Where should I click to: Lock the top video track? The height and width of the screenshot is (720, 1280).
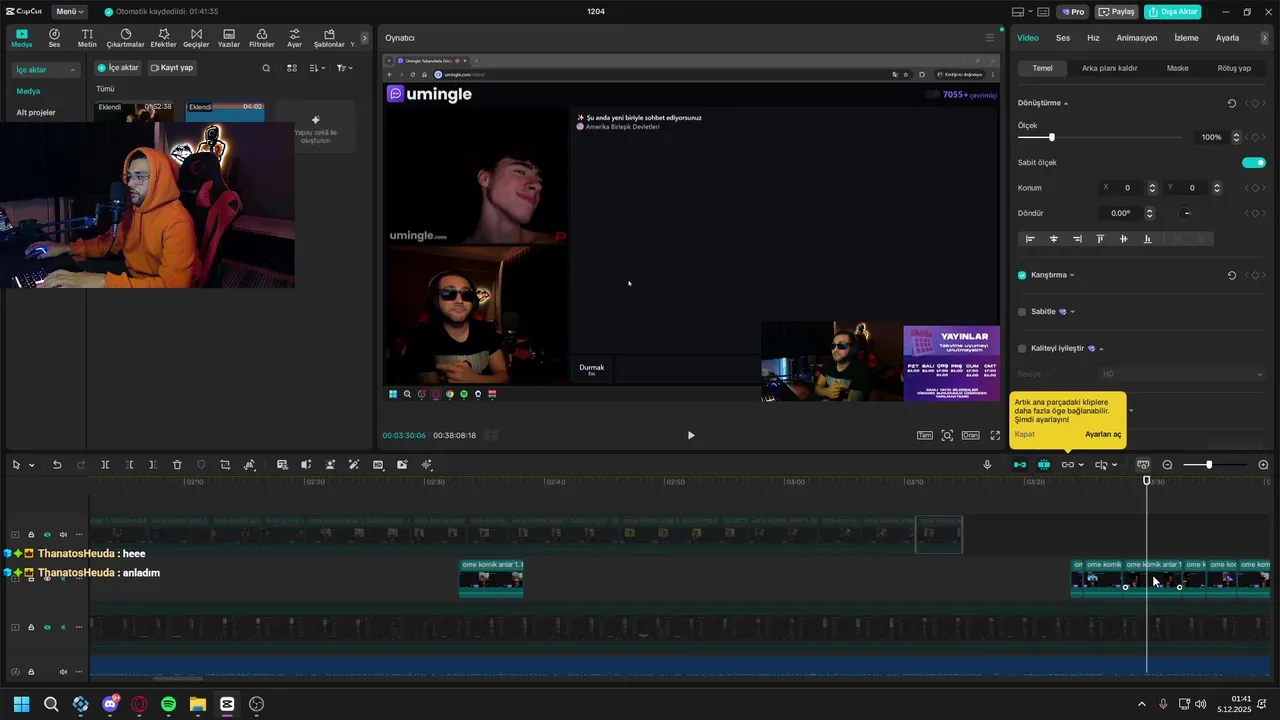coord(31,535)
